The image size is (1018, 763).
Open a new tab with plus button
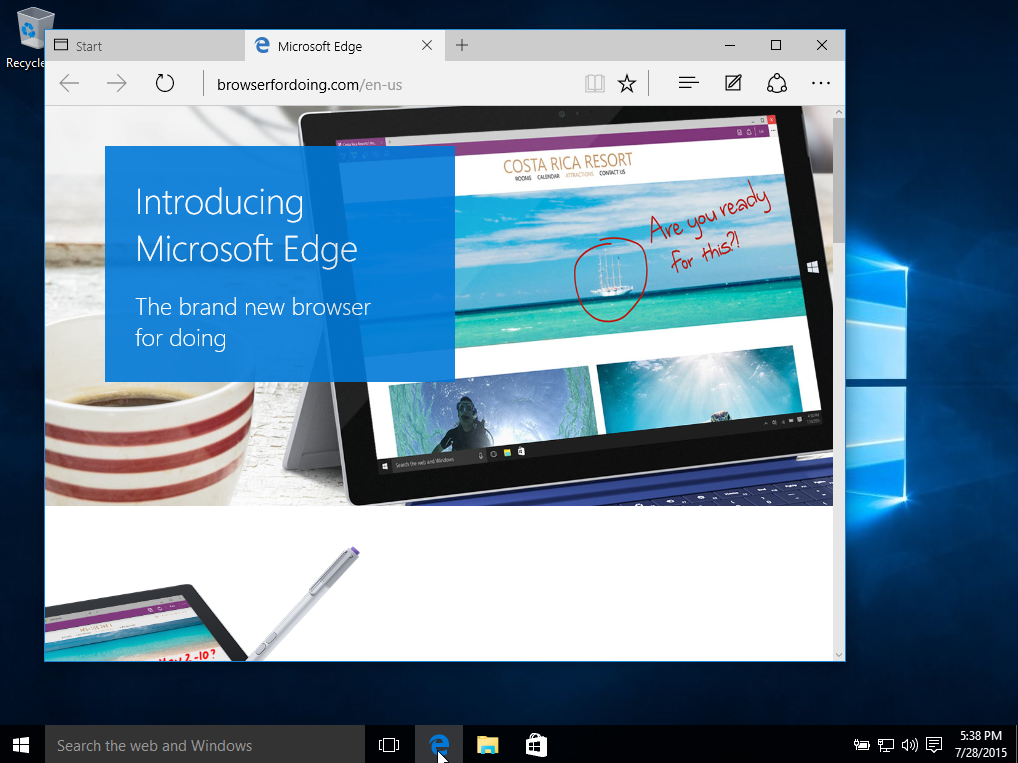click(x=461, y=46)
